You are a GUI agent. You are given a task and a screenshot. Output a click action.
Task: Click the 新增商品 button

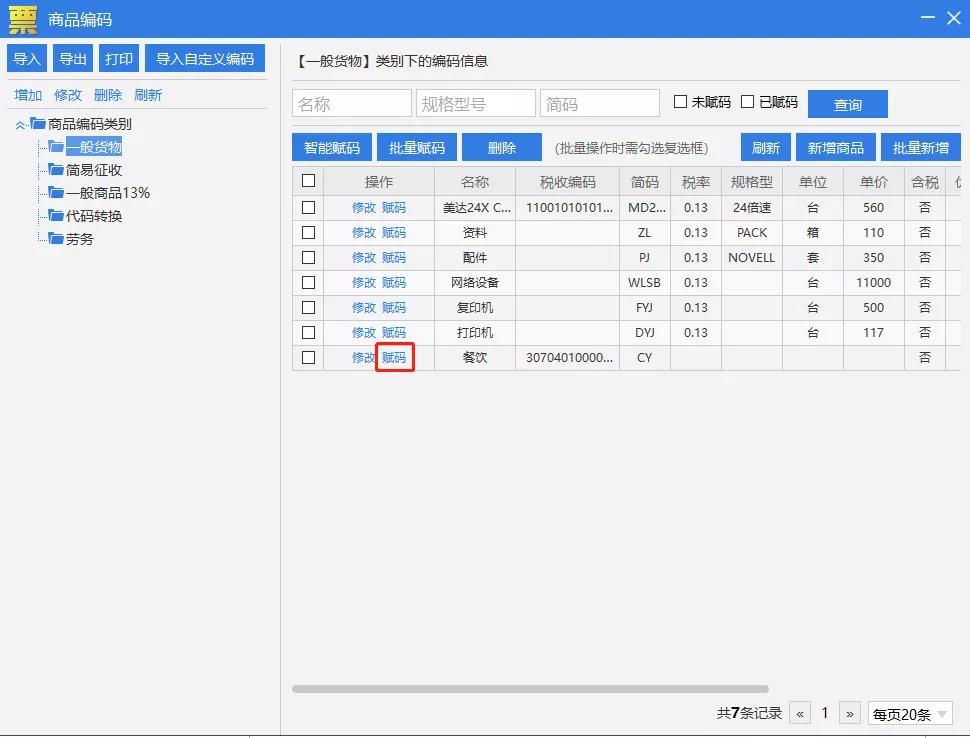(x=836, y=148)
